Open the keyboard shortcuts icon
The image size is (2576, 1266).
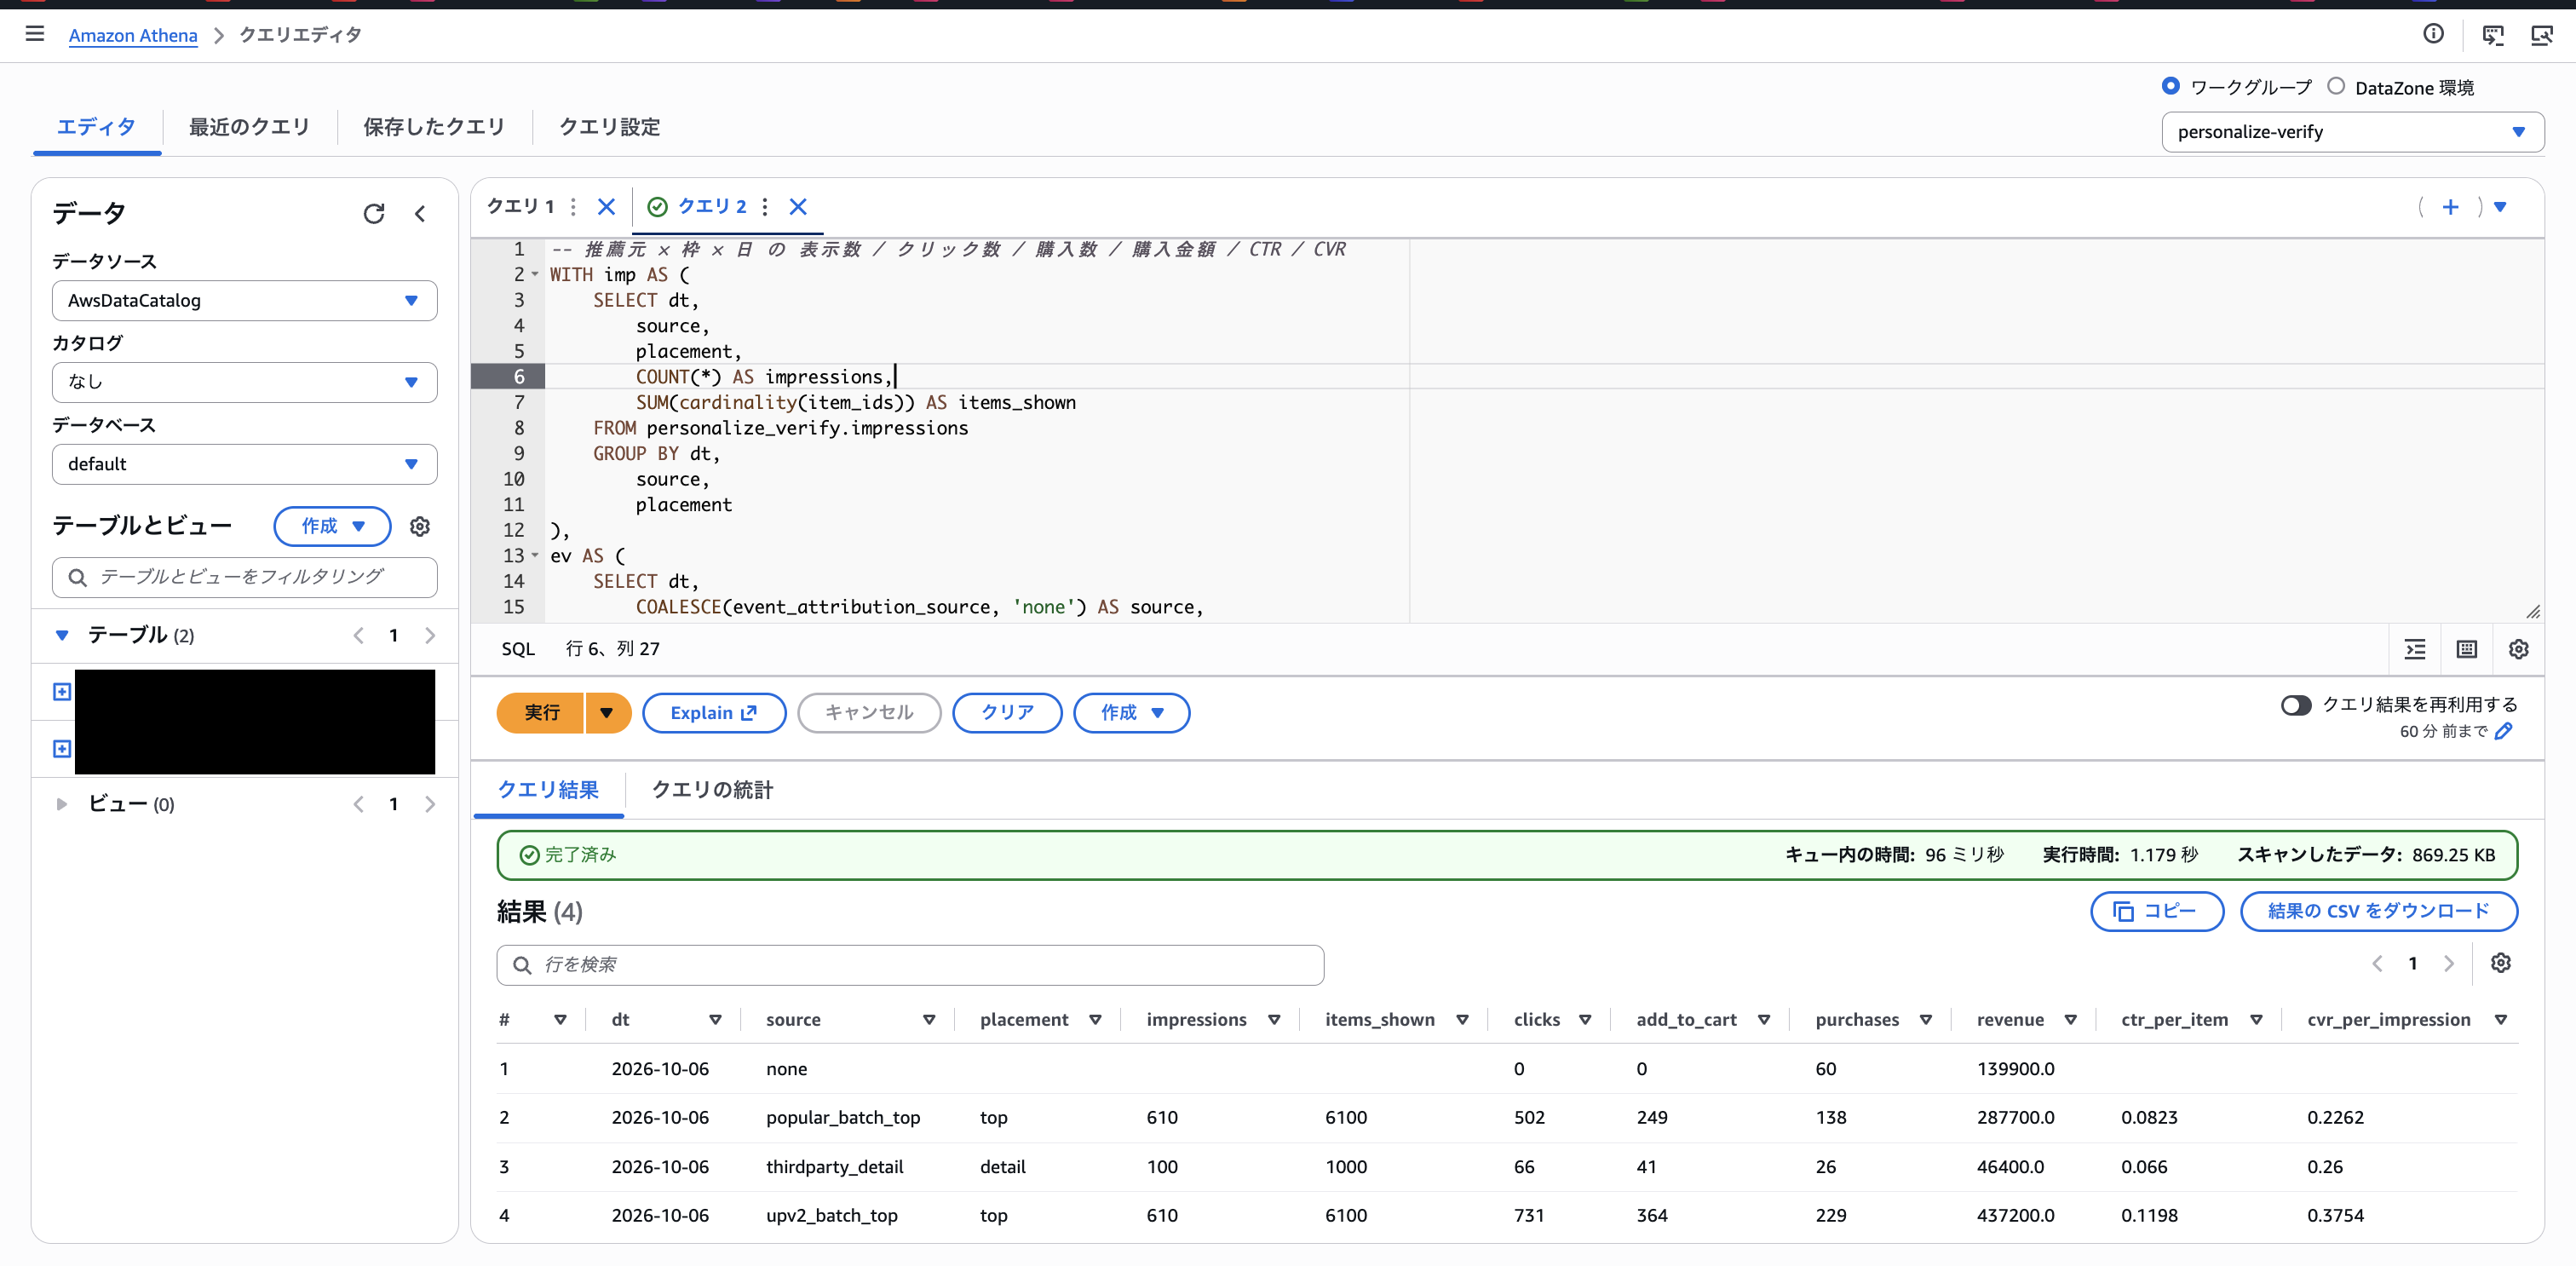click(x=2467, y=649)
